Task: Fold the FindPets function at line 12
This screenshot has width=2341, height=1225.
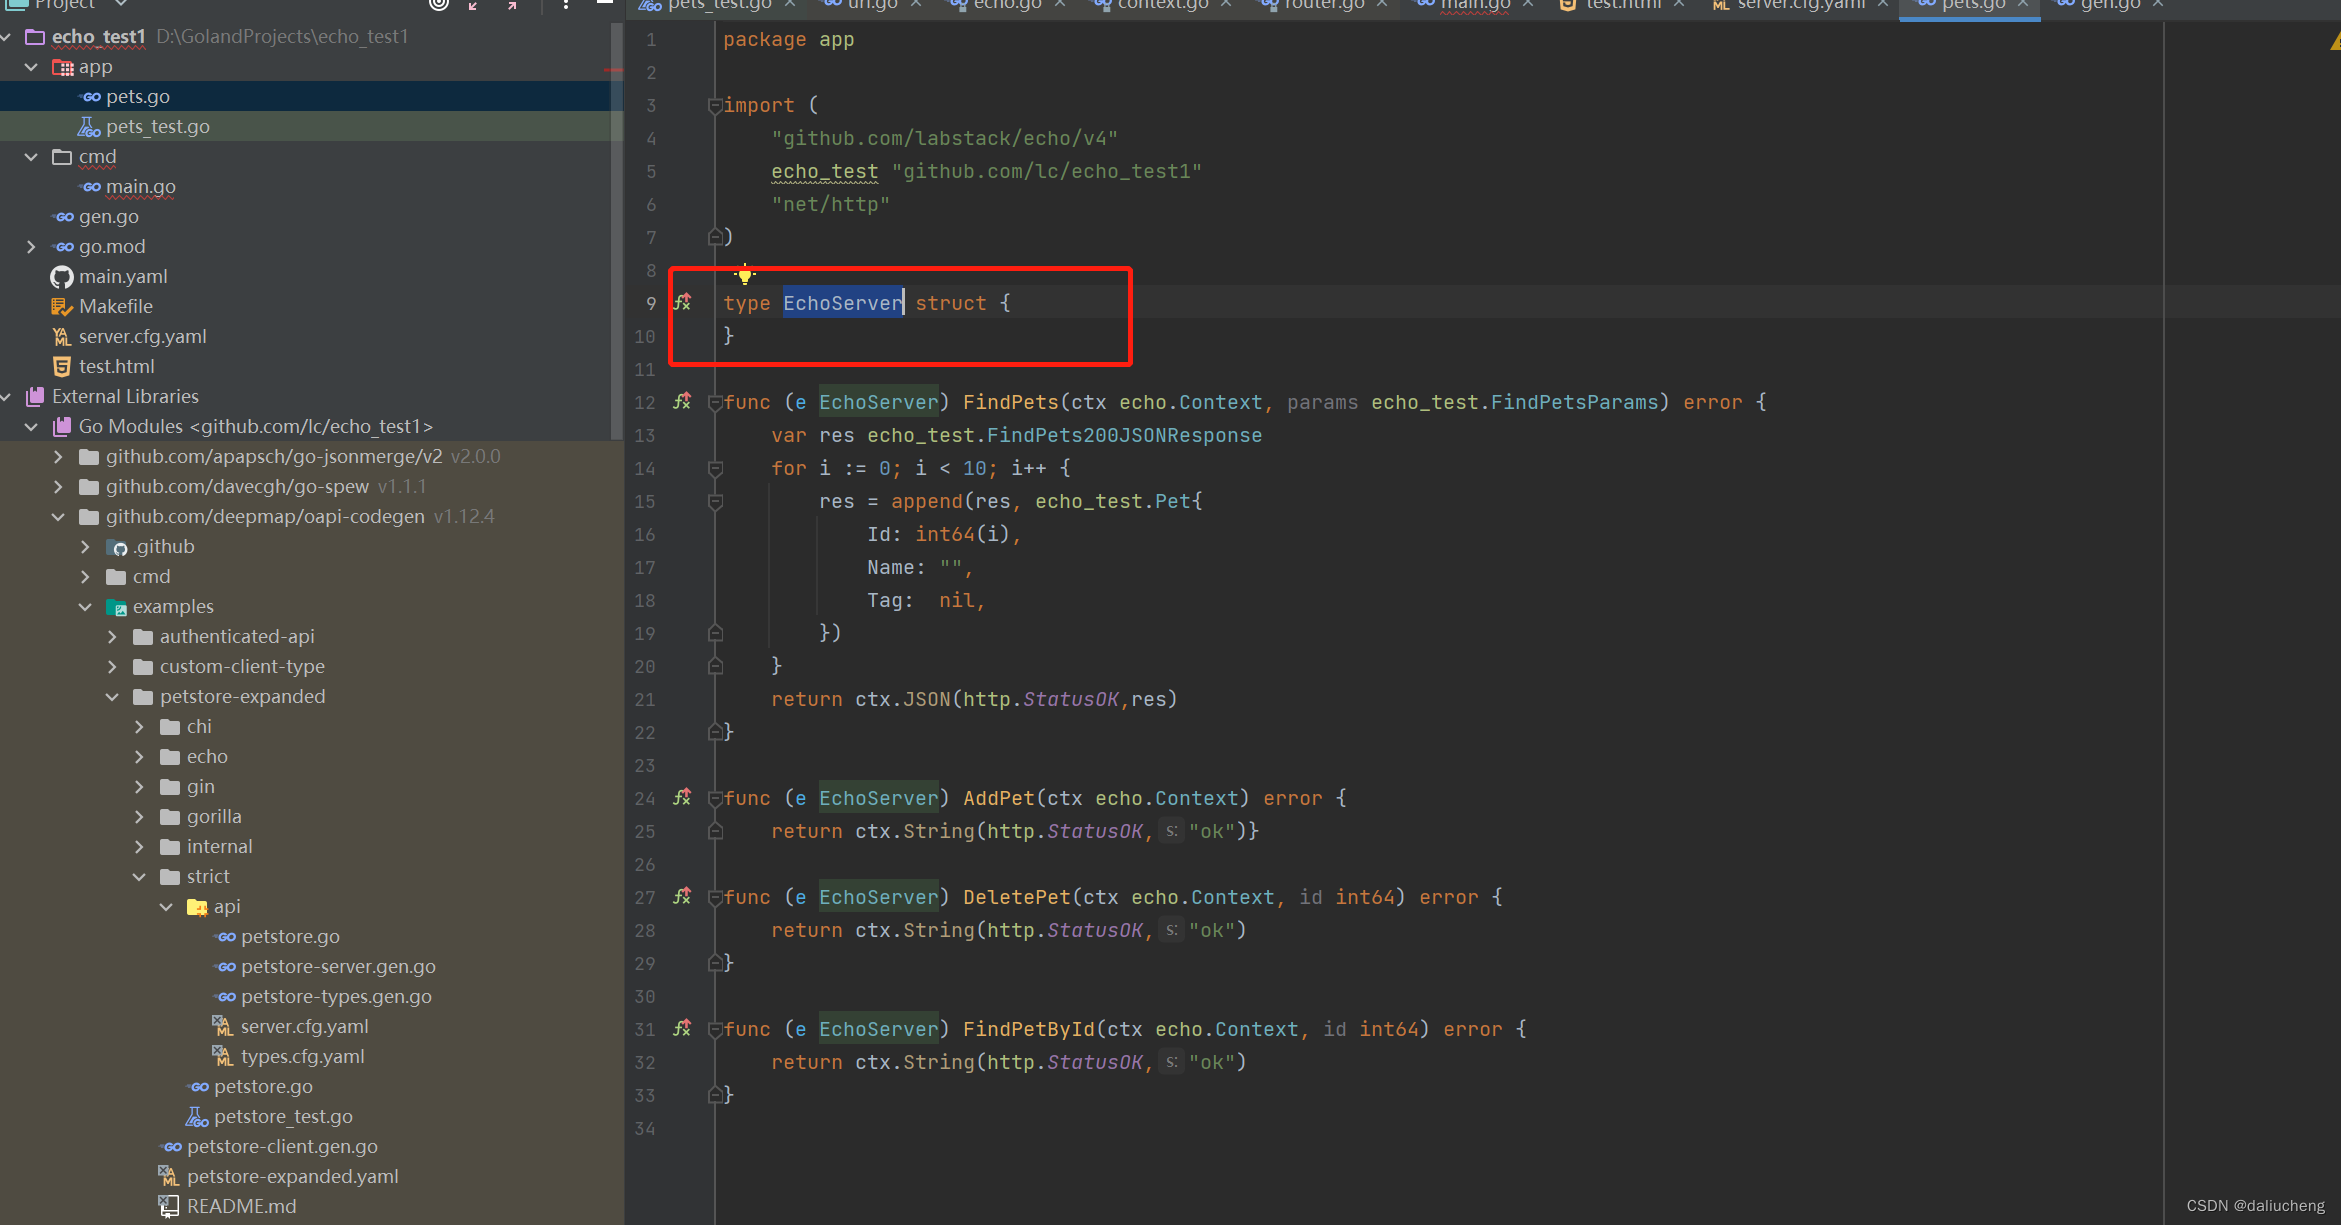Action: coord(714,402)
